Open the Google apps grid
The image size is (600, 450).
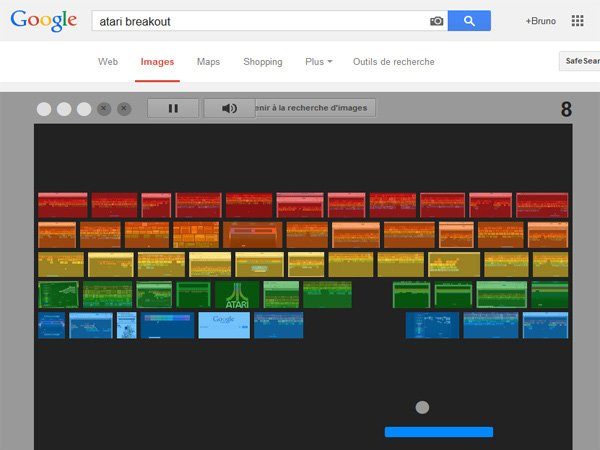tap(577, 21)
